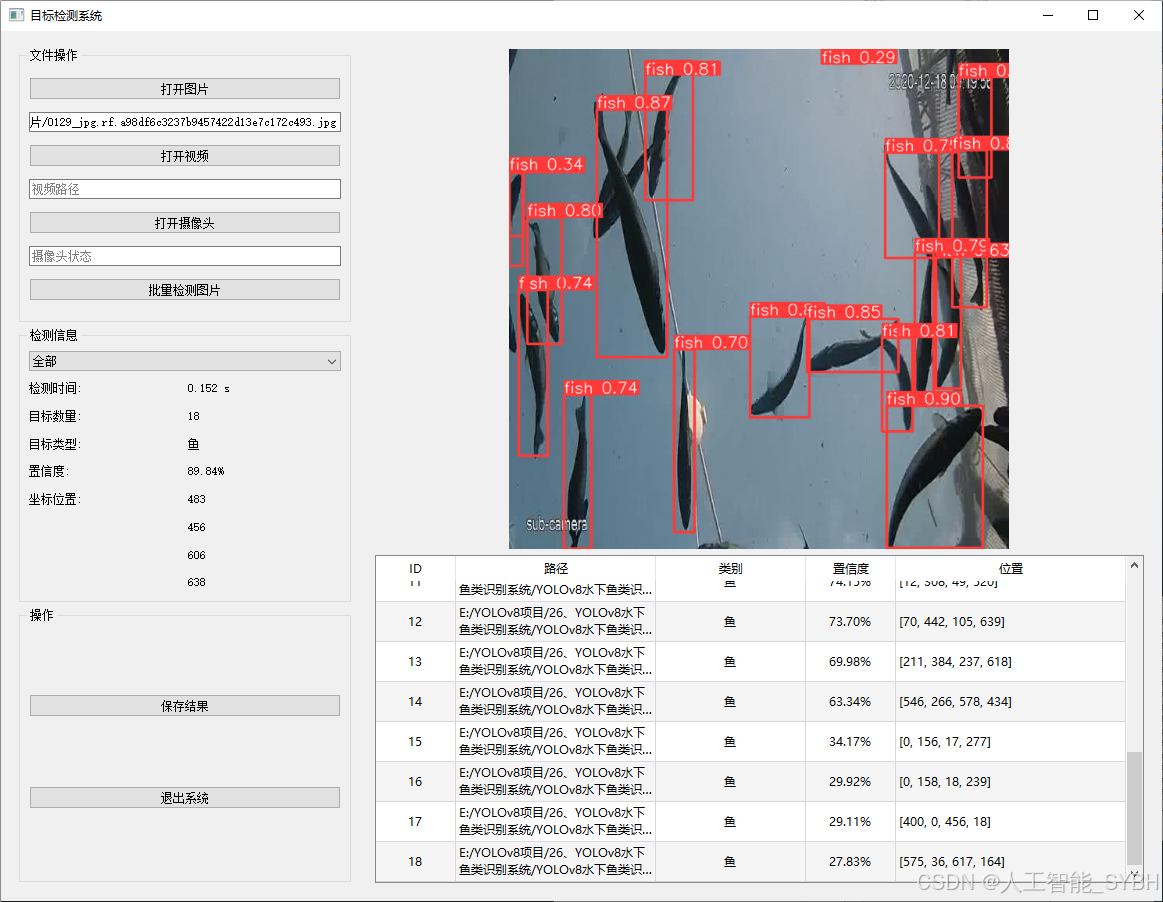Click the ID column header

tap(414, 567)
